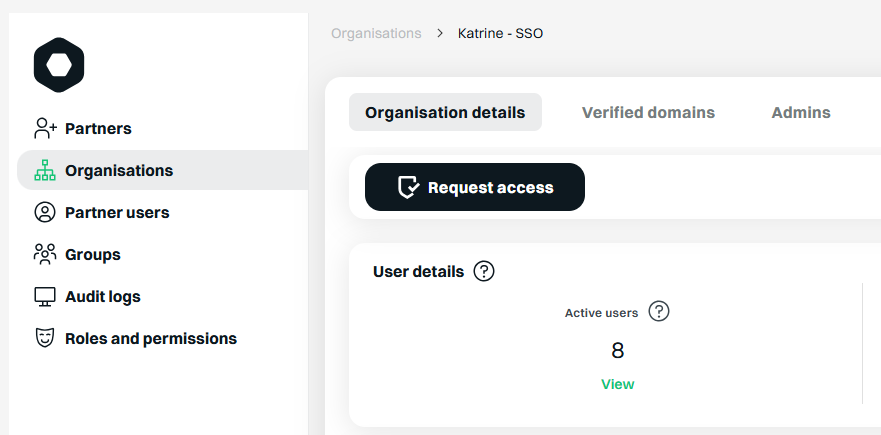Click the hexagon logo in the sidebar

coord(59,65)
